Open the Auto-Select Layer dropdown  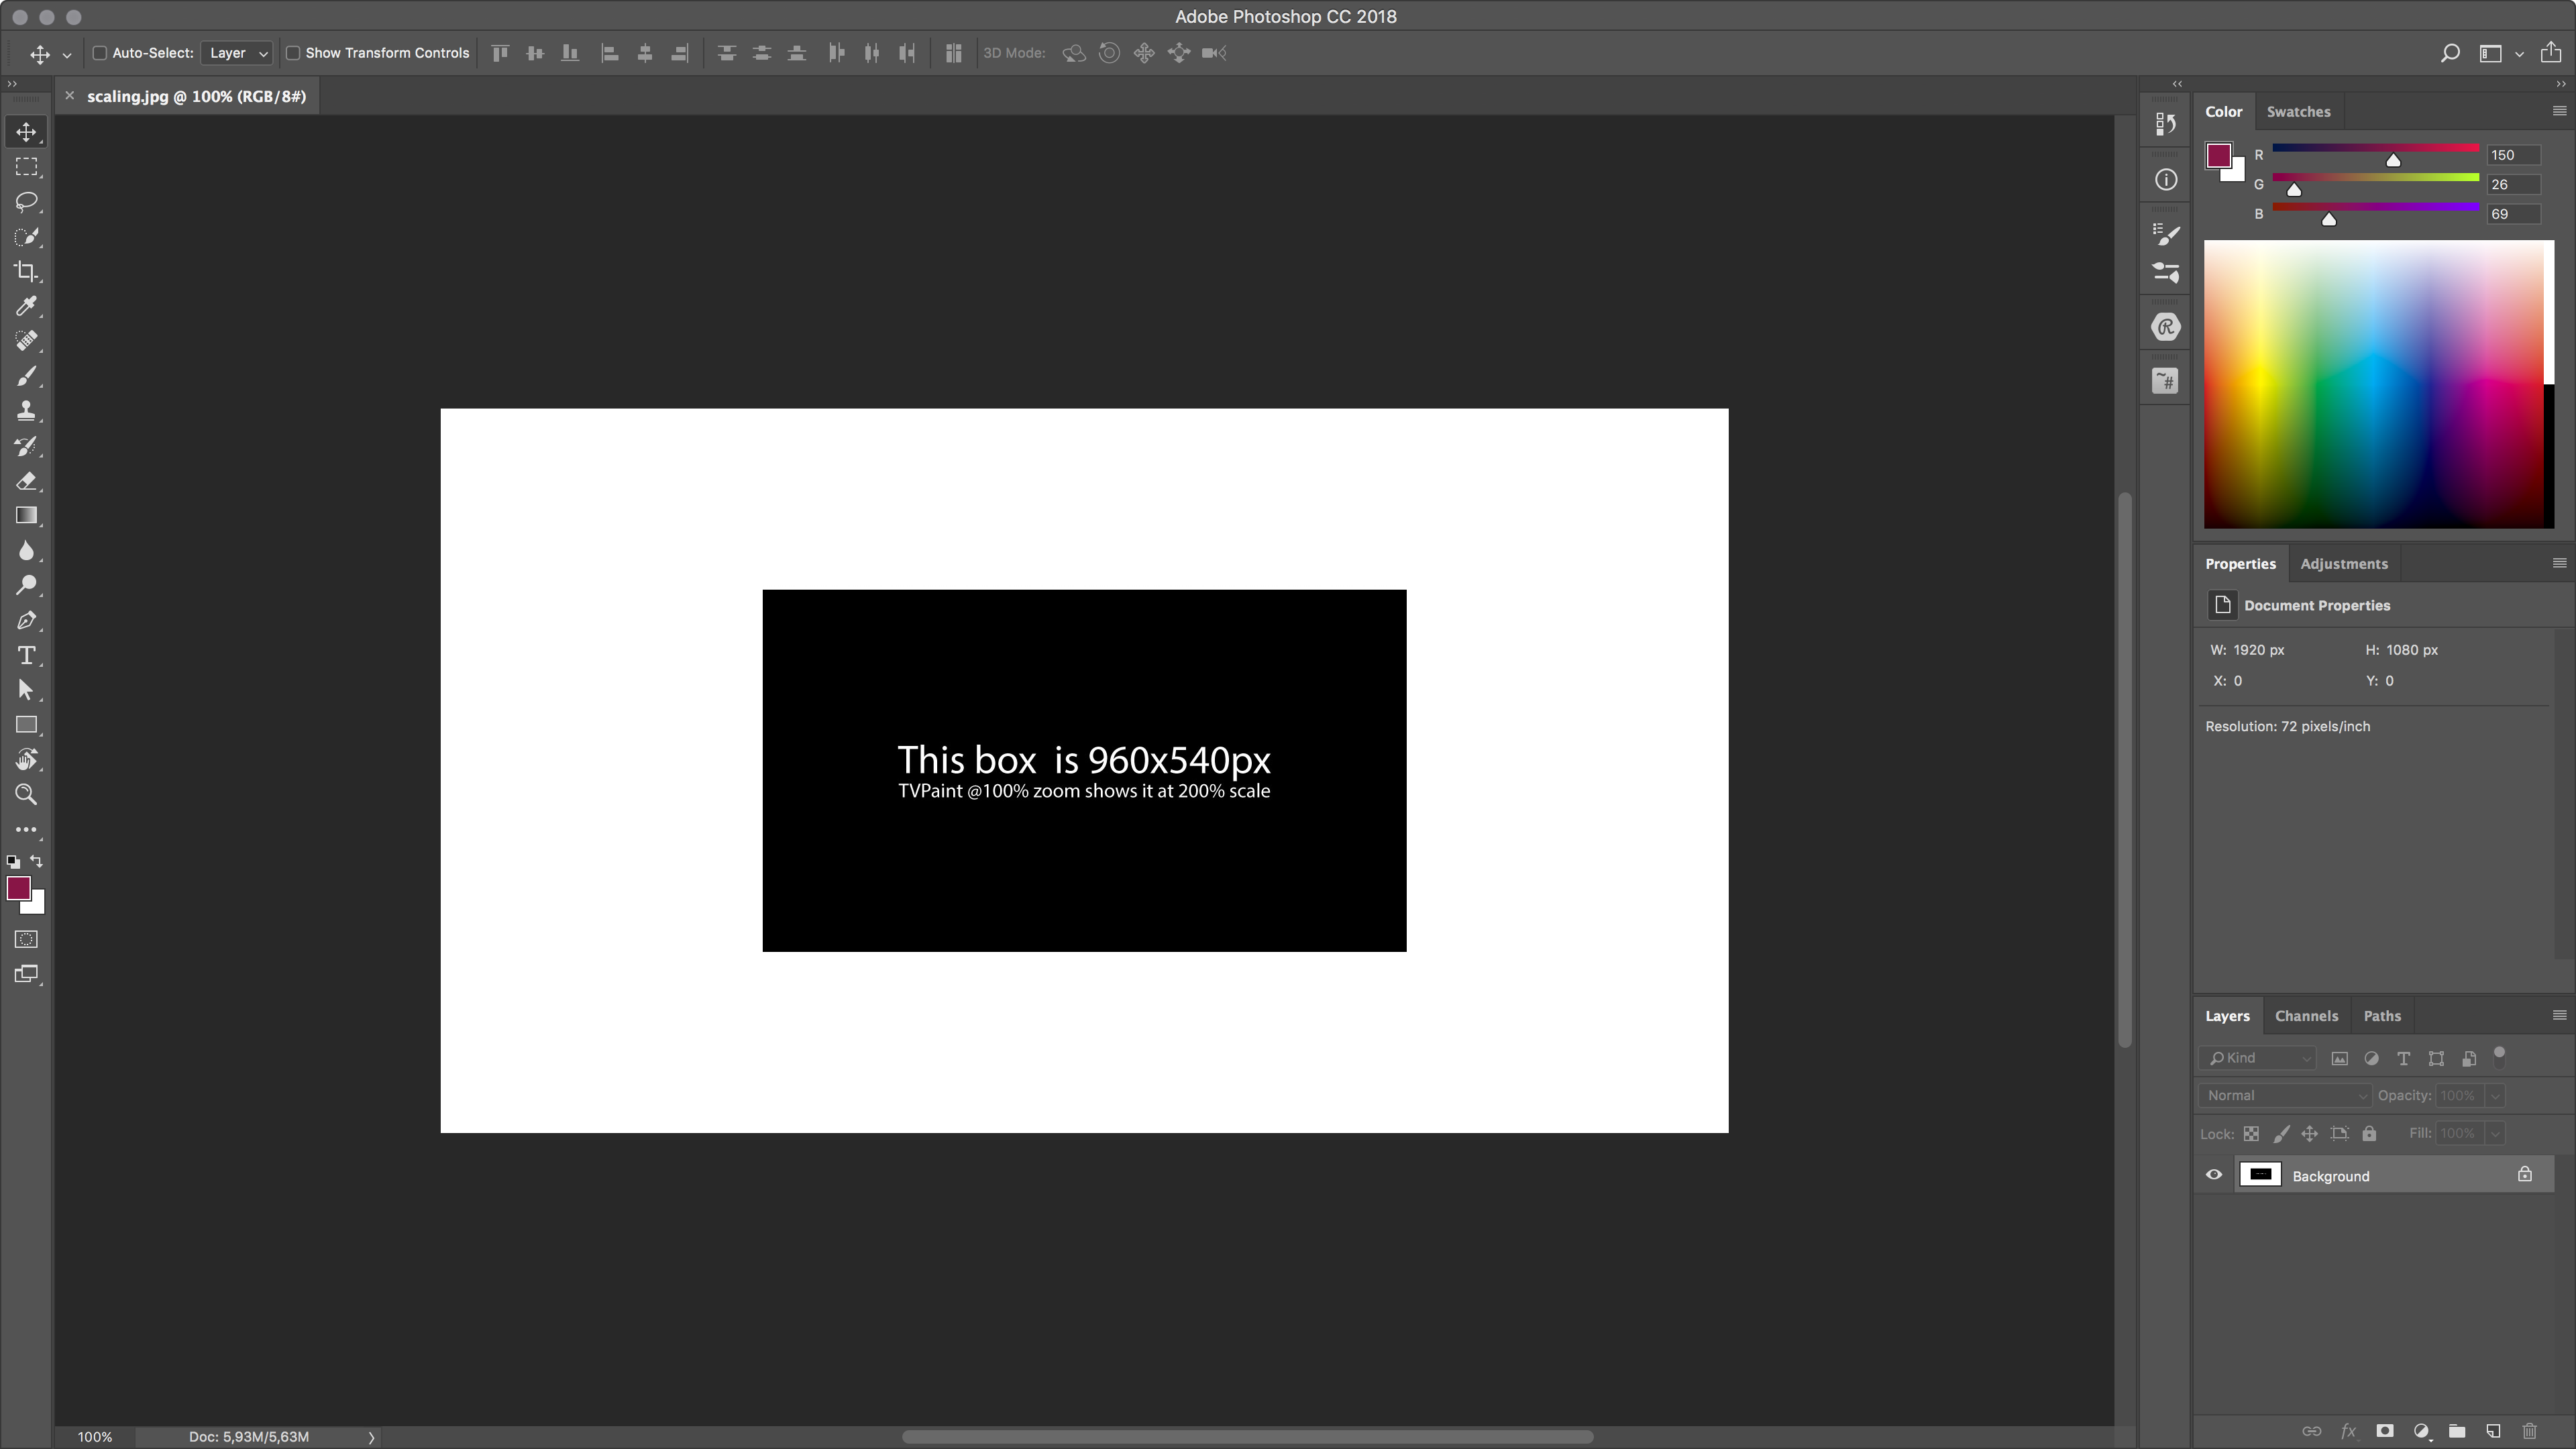pos(237,53)
